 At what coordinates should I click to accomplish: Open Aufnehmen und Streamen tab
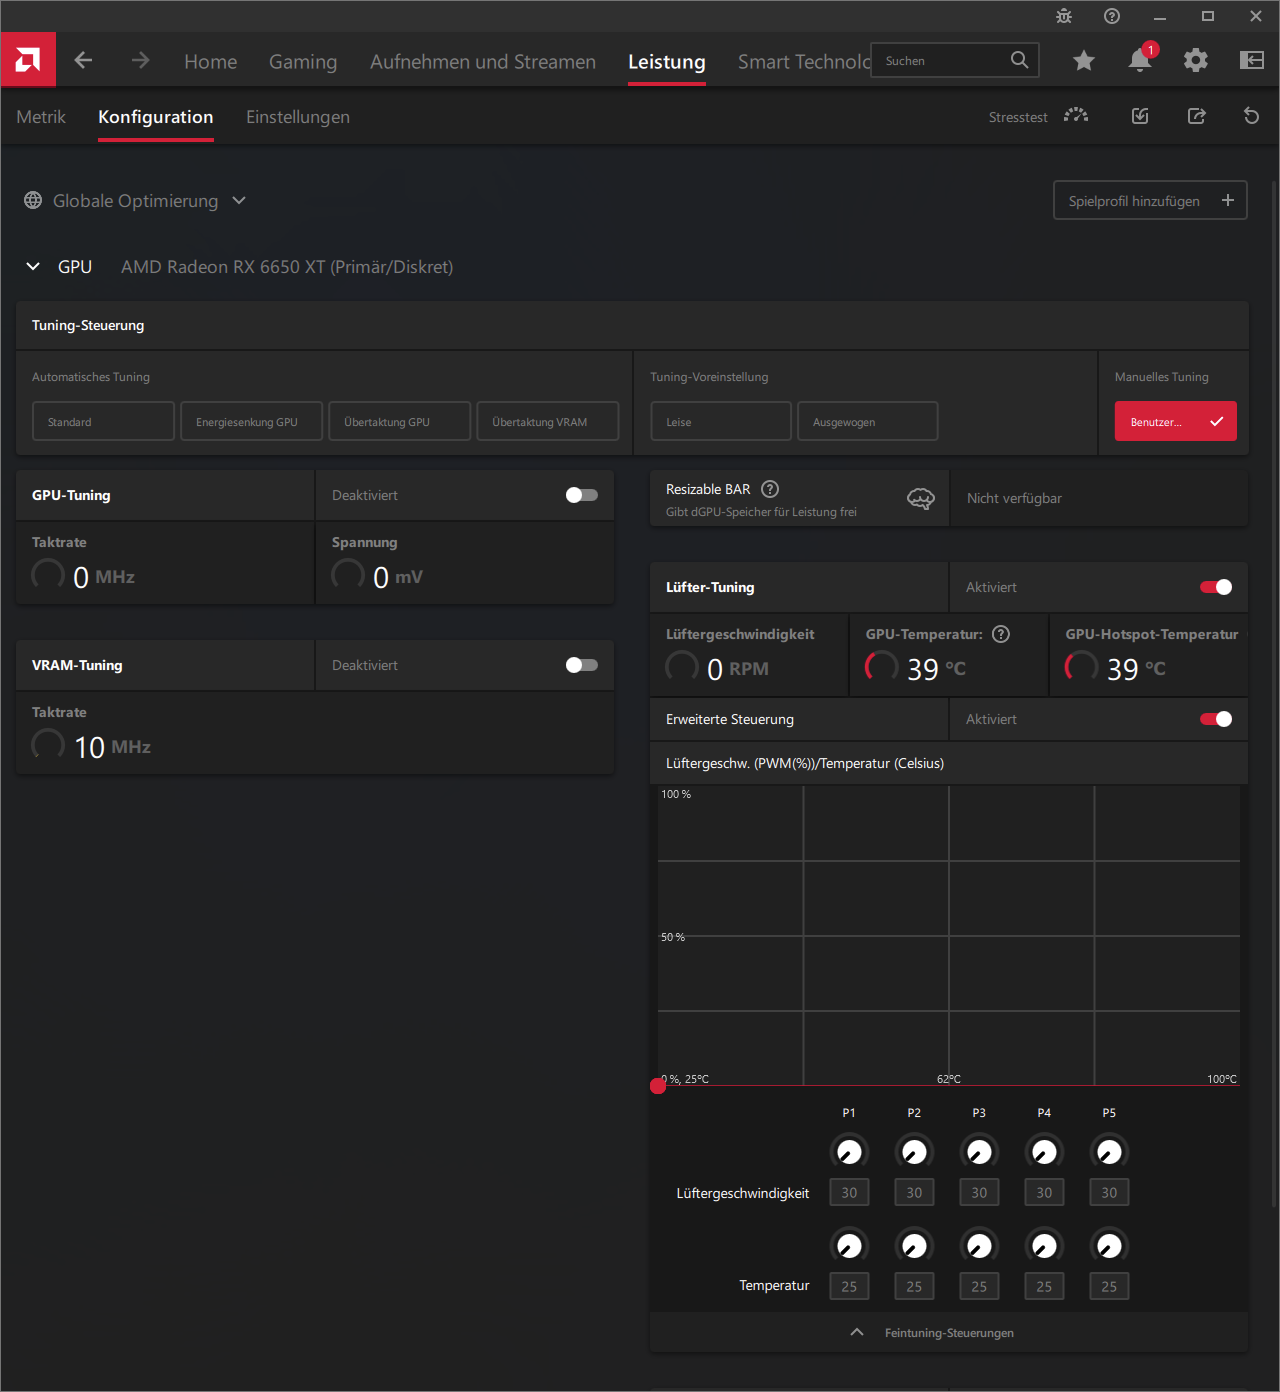[483, 62]
